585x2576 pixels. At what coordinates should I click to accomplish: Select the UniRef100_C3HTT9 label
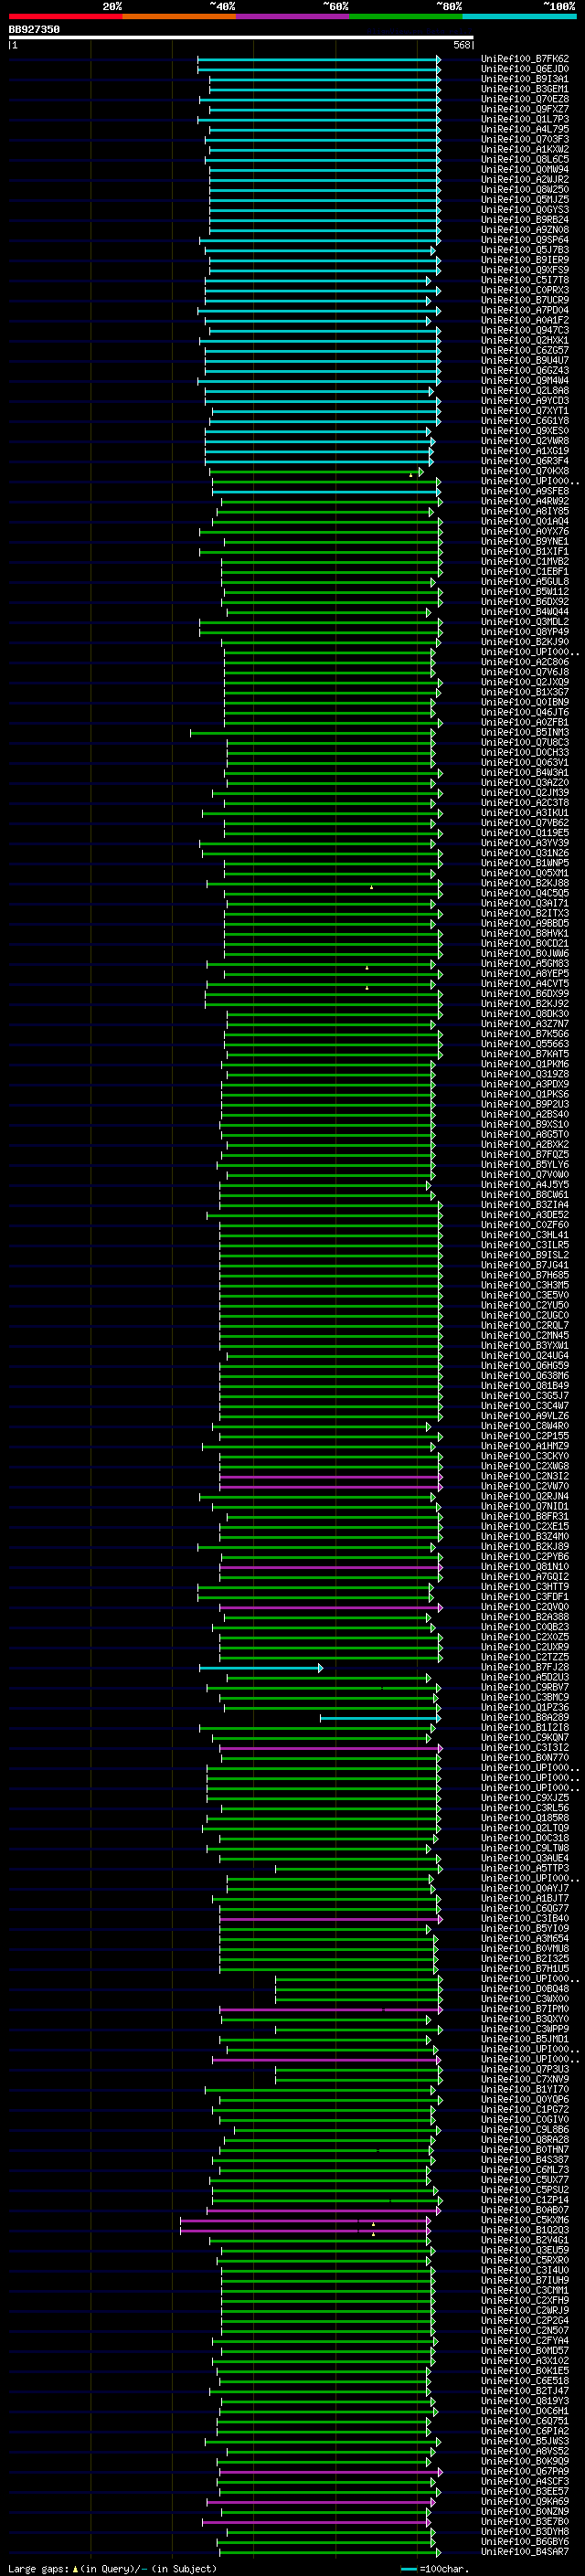pos(525,1587)
